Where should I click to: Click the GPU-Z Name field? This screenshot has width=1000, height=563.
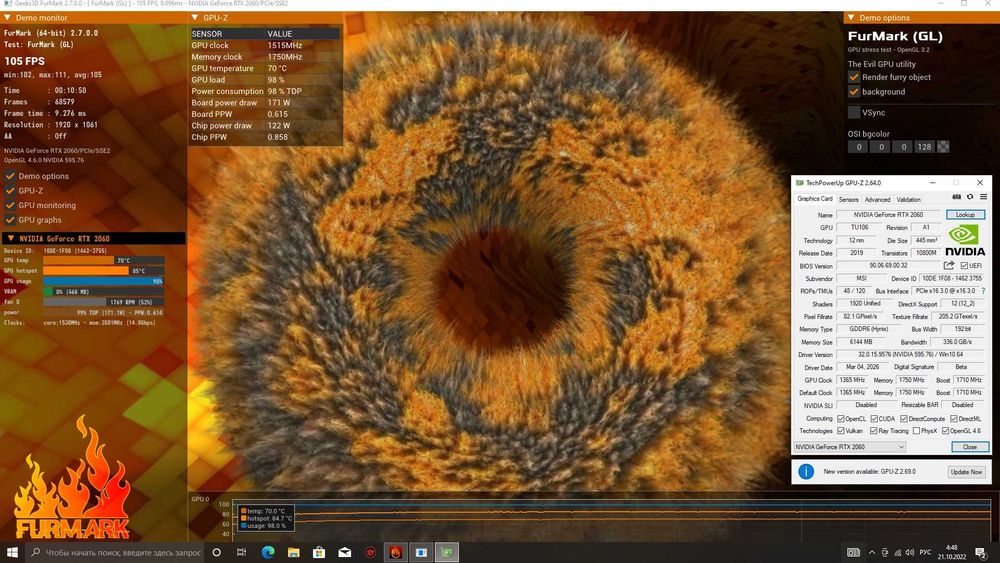pyautogui.click(x=888, y=215)
